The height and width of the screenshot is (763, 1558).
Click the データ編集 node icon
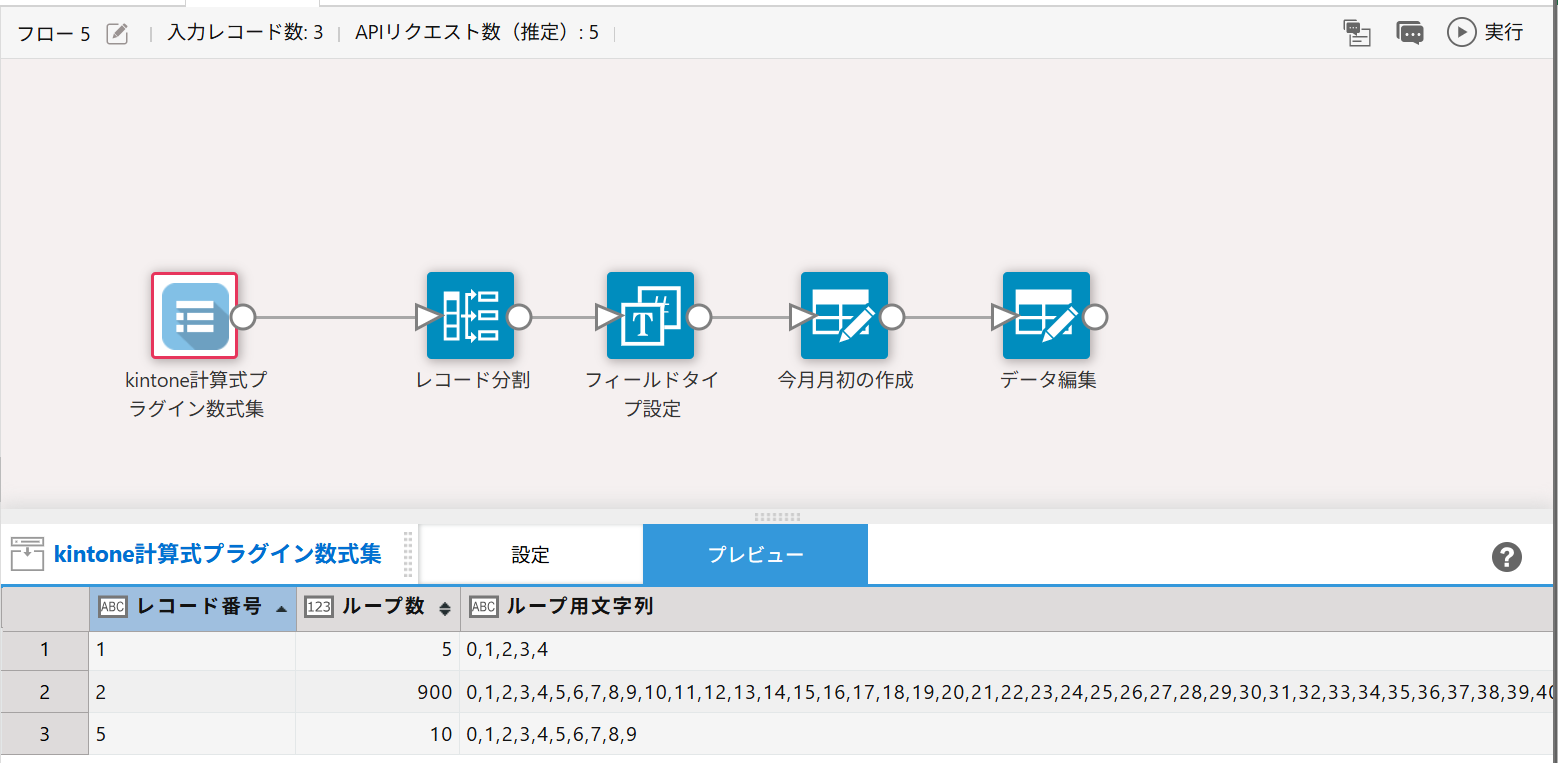pos(1046,316)
